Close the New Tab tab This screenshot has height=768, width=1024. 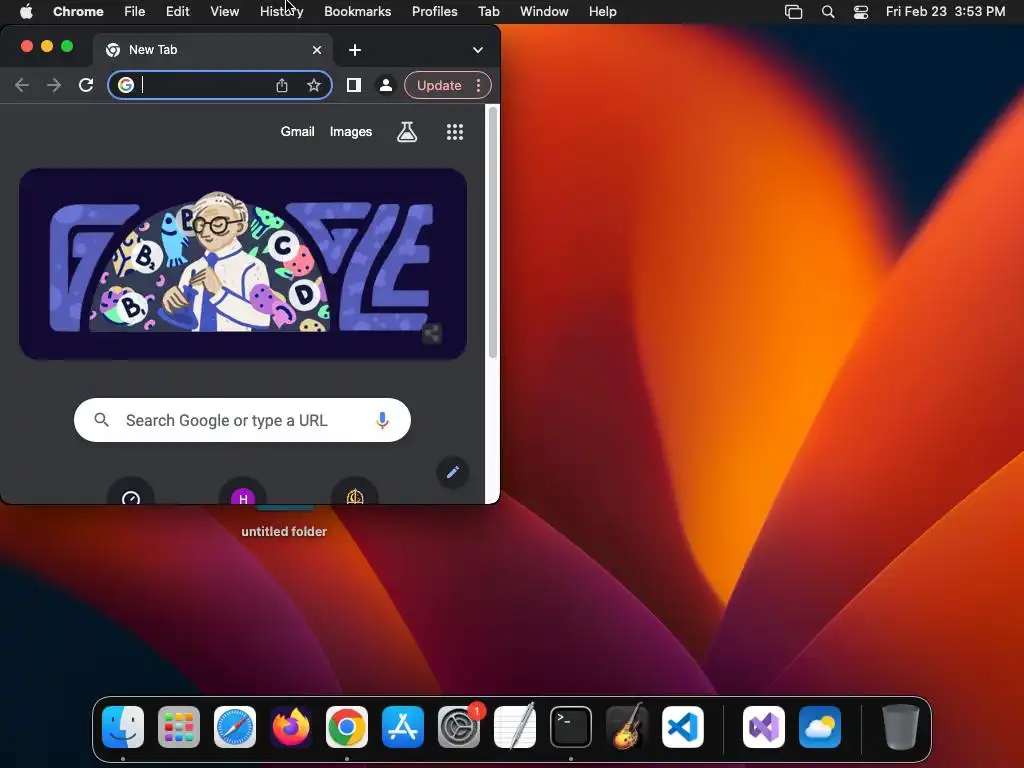[317, 50]
